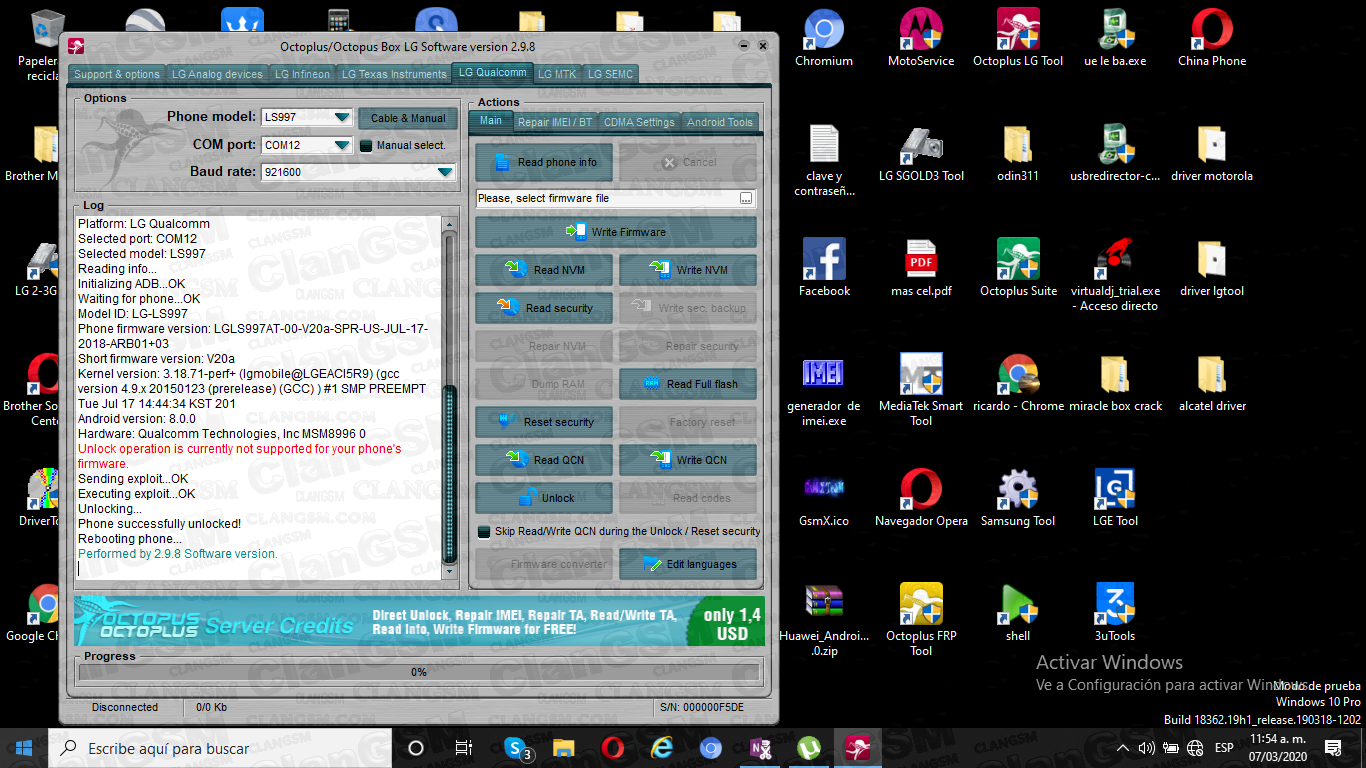This screenshot has height=768, width=1366.
Task: Enable Skip Read/Write QCN checkbox
Action: click(484, 532)
